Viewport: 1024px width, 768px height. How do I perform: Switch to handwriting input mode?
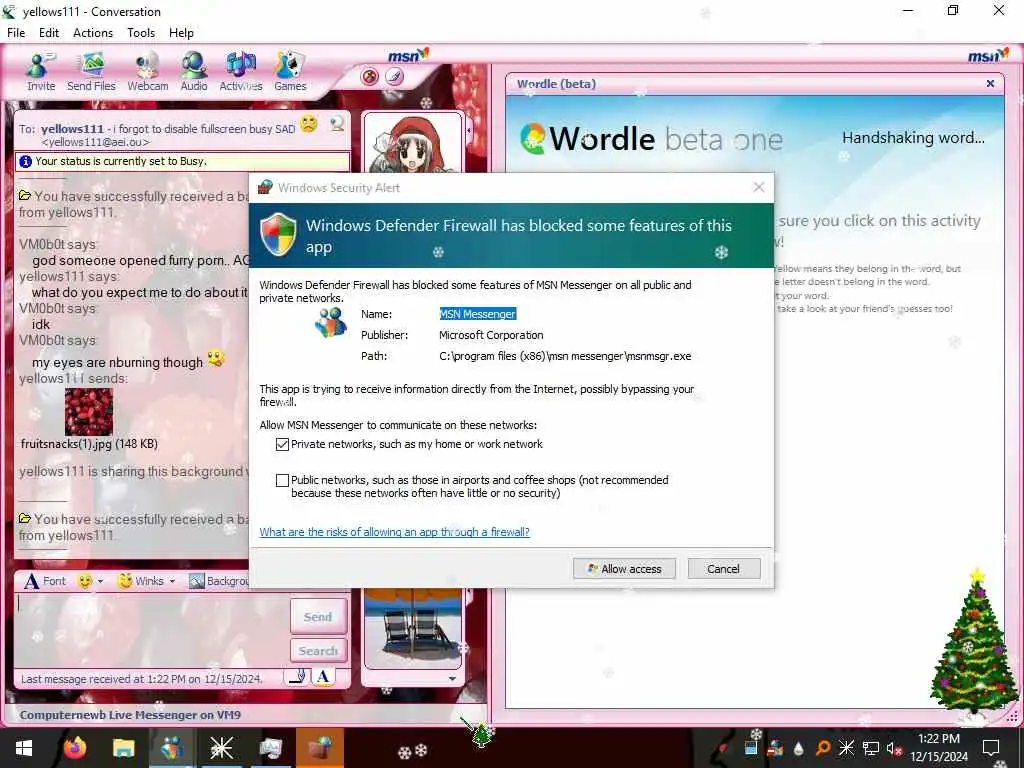click(298, 677)
